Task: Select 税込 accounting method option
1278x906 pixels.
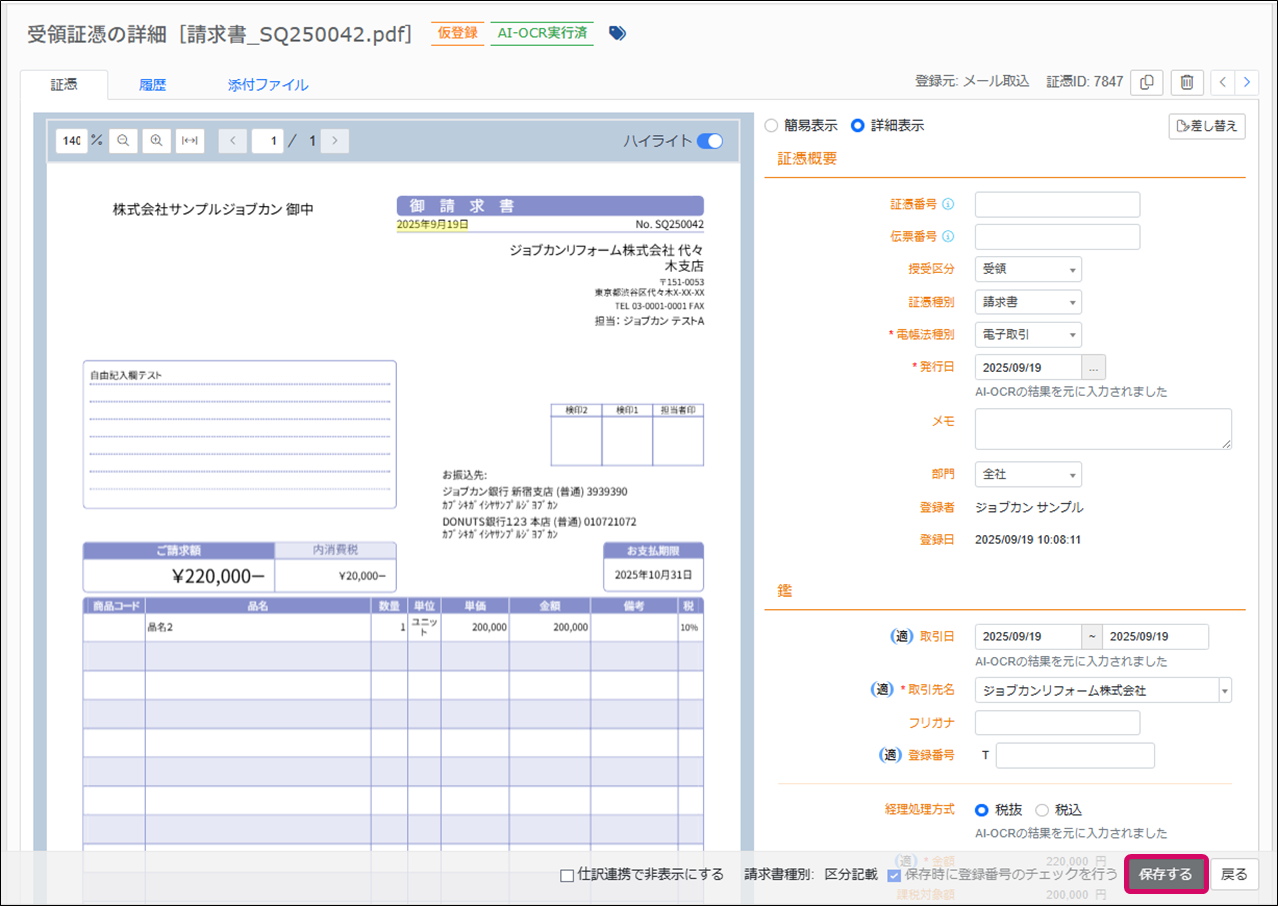Action: coord(1042,810)
